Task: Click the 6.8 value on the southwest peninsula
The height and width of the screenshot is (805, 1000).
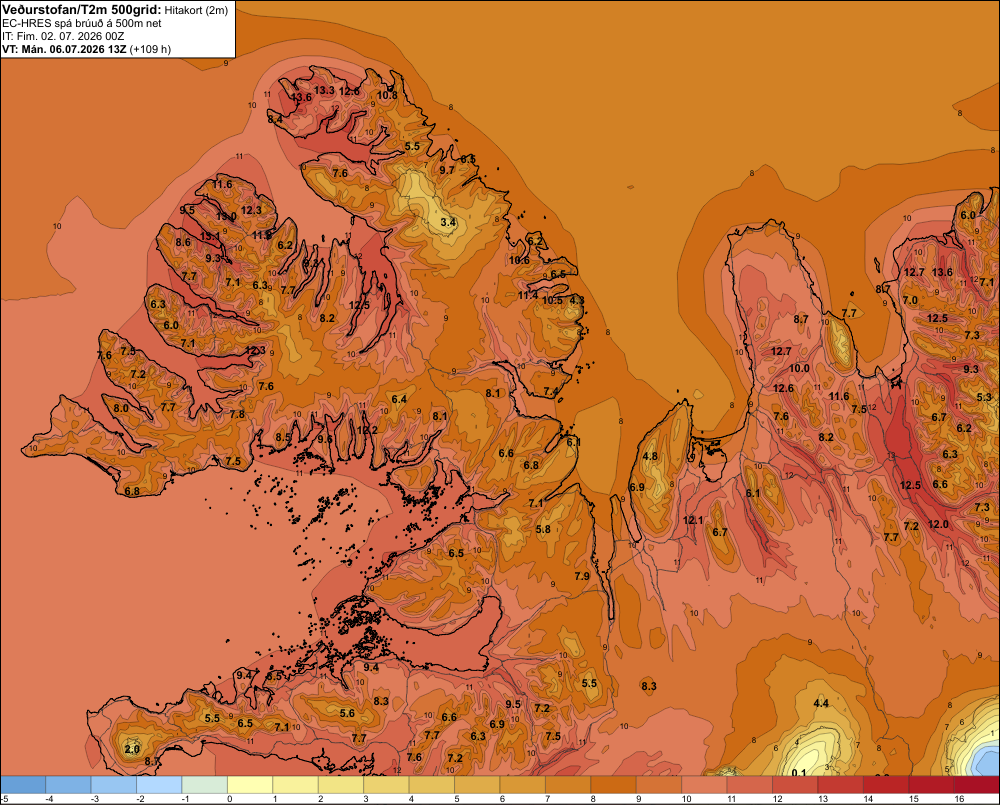Action: [x=132, y=491]
